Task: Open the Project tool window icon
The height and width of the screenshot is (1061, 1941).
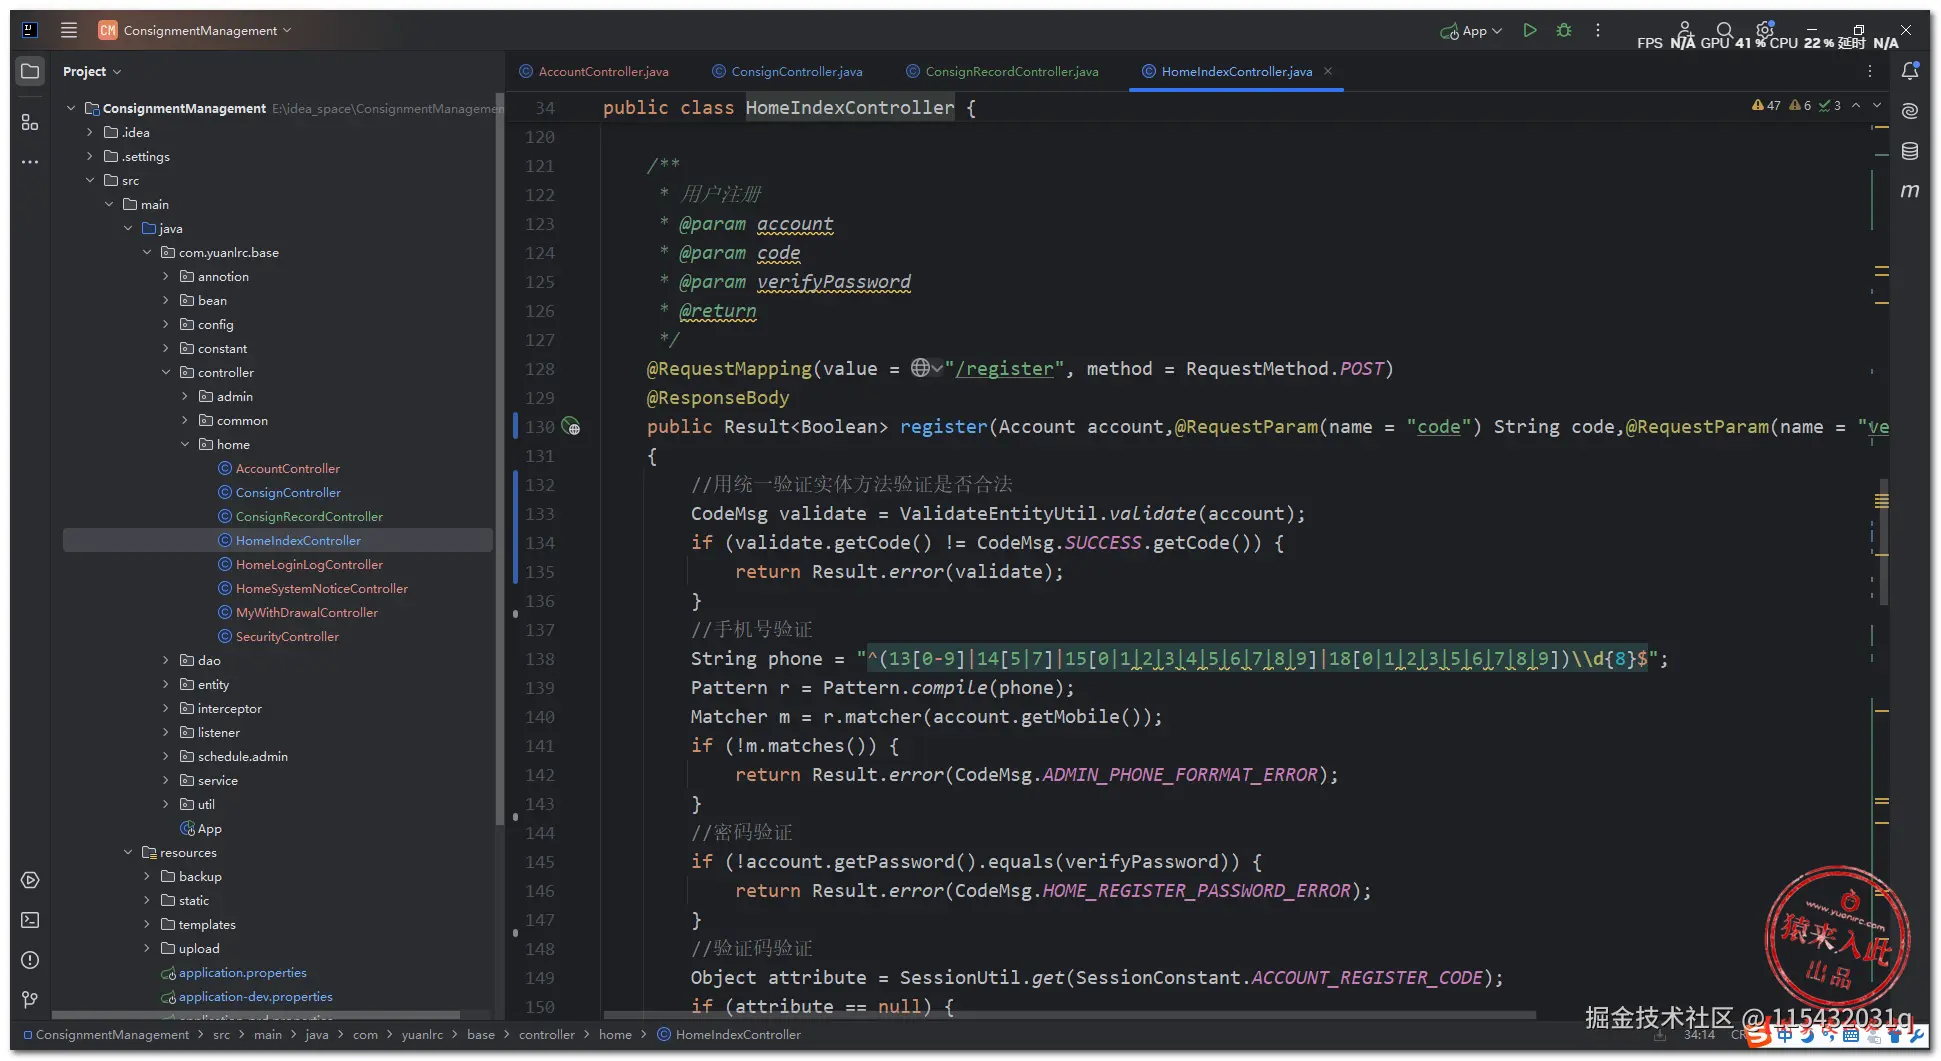Action: [30, 71]
